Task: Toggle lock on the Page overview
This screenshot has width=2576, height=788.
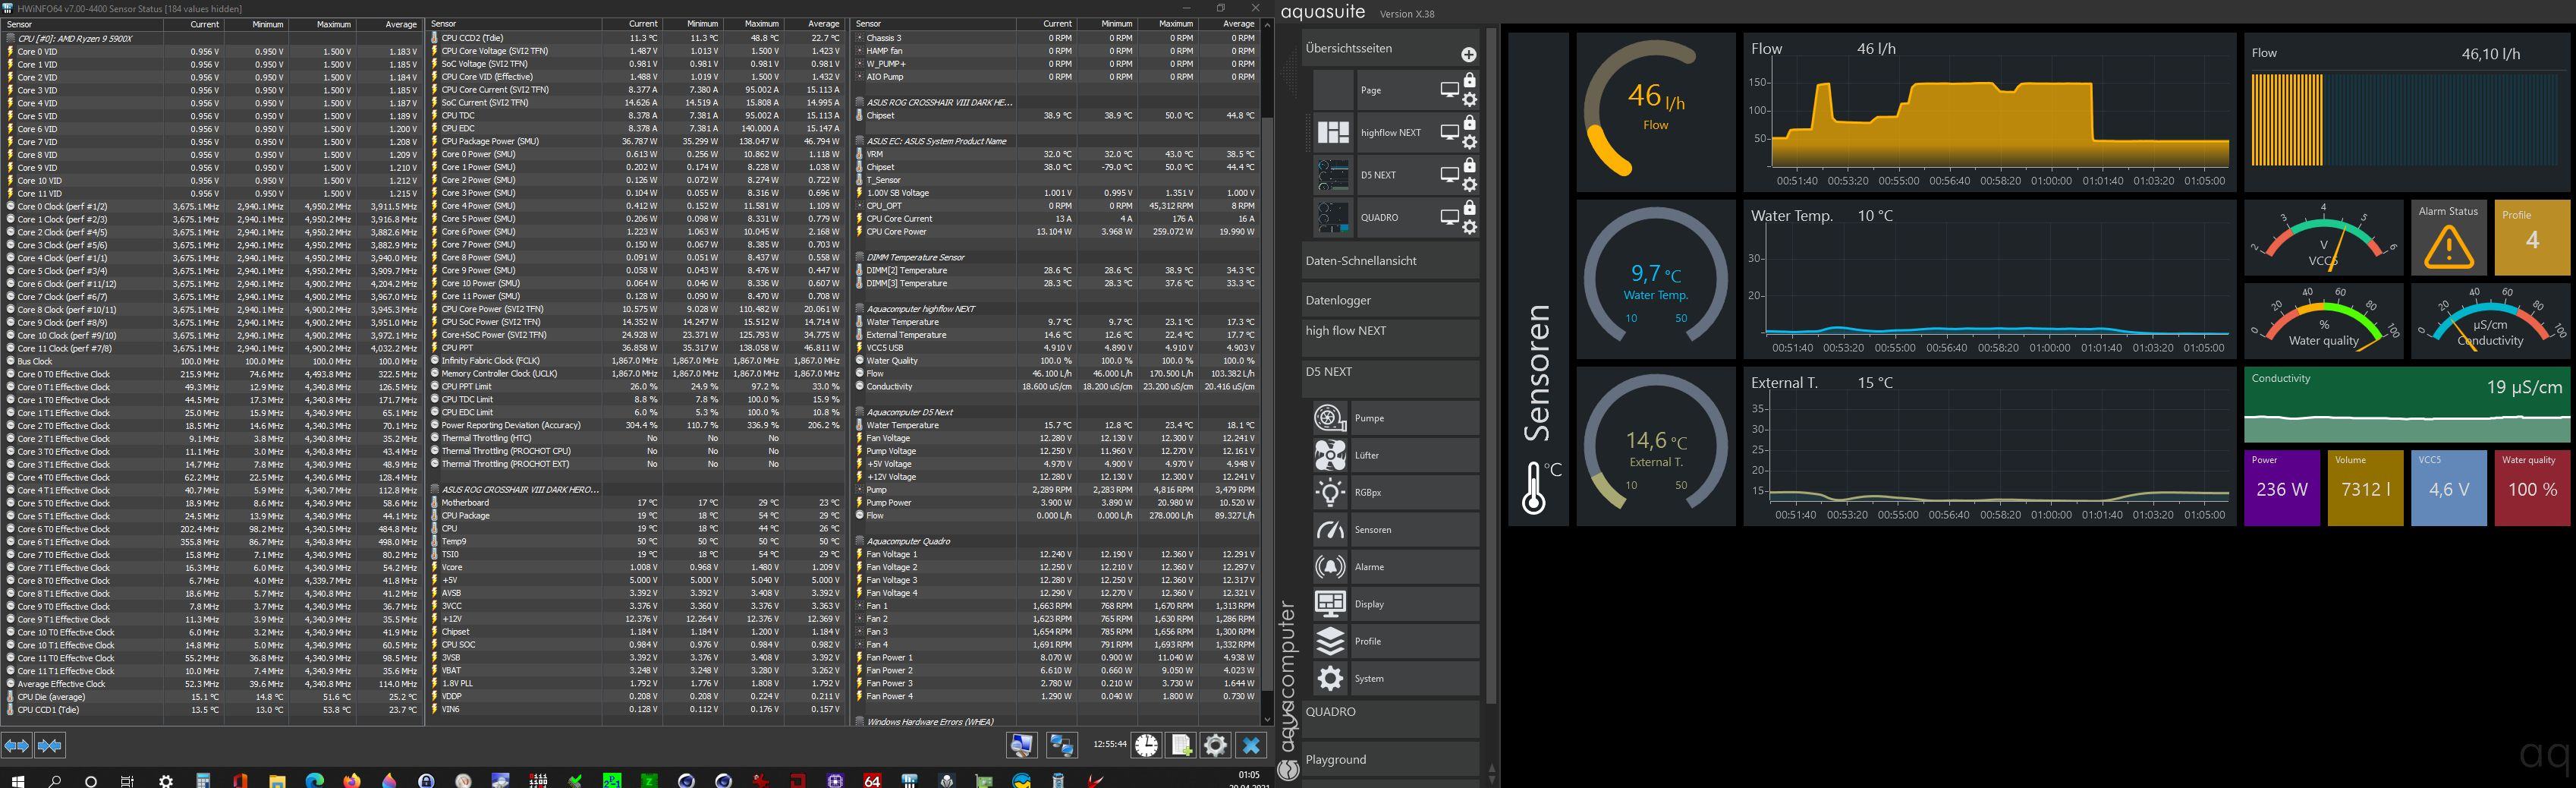Action: pos(1469,80)
